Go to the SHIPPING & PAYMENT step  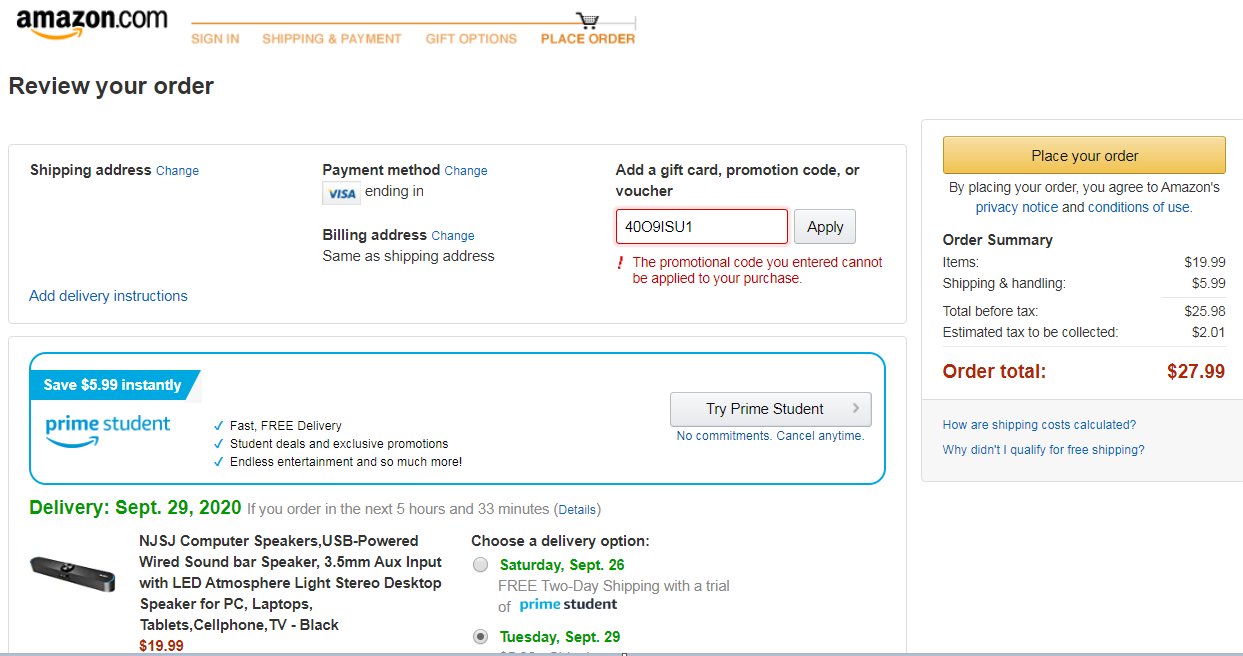332,39
